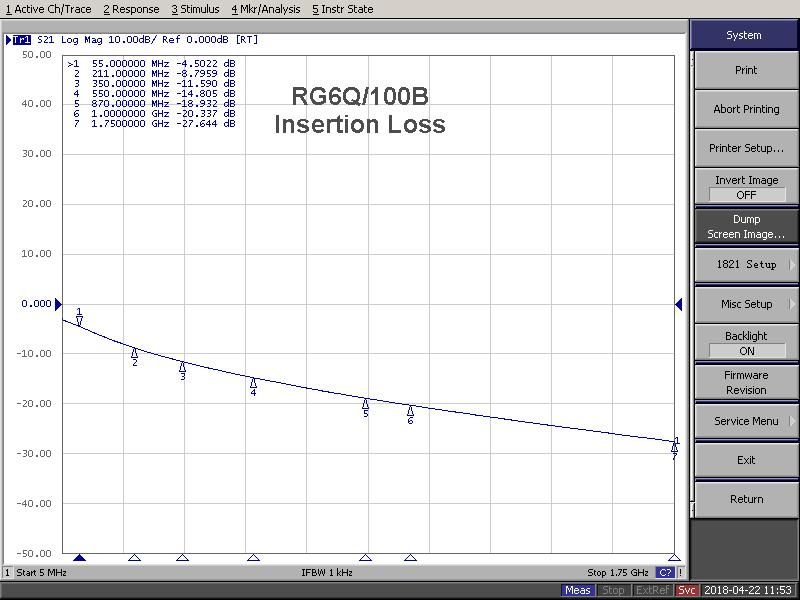
Task: Click marker 2 stimulus triangle on bottom axis
Action: click(135, 558)
